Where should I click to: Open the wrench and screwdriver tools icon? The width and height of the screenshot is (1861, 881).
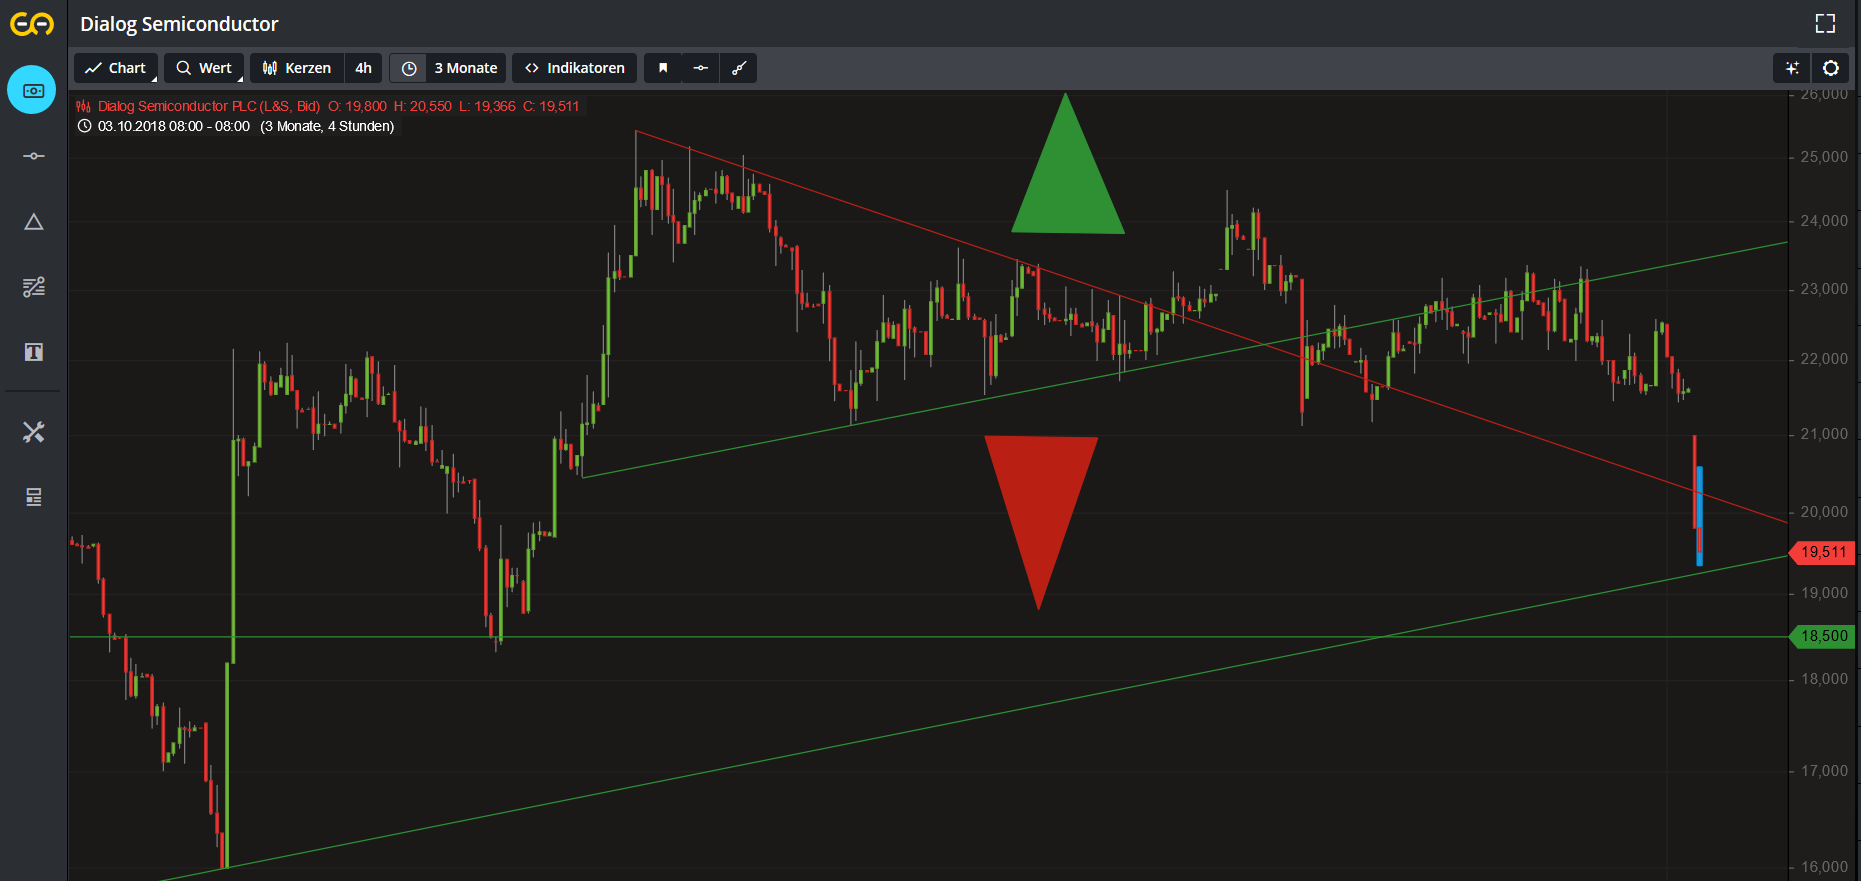(33, 432)
